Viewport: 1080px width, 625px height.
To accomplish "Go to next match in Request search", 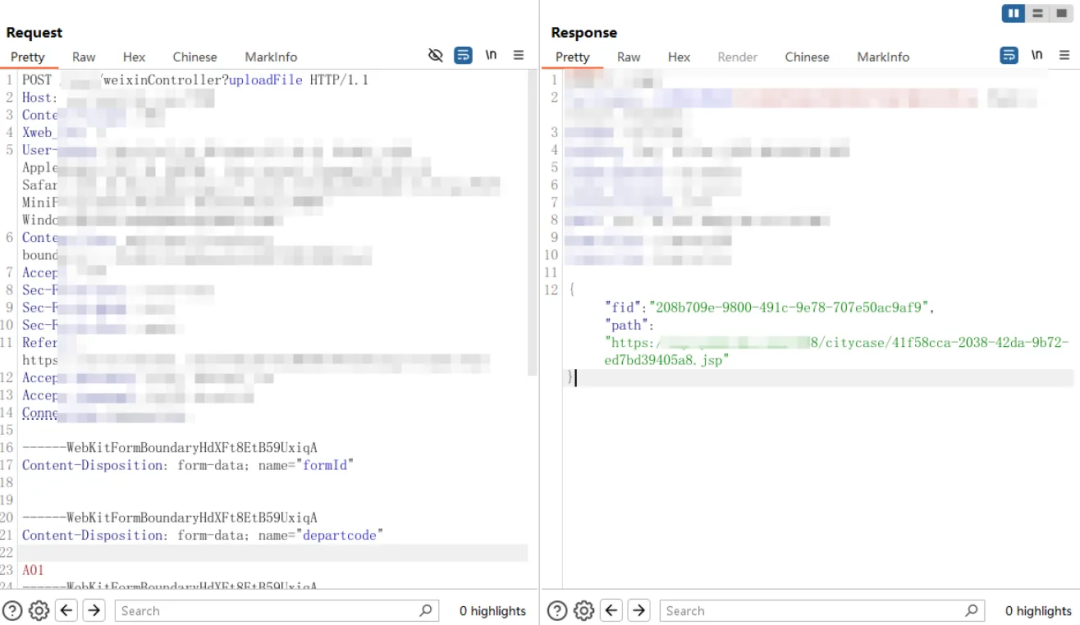I will [x=94, y=610].
